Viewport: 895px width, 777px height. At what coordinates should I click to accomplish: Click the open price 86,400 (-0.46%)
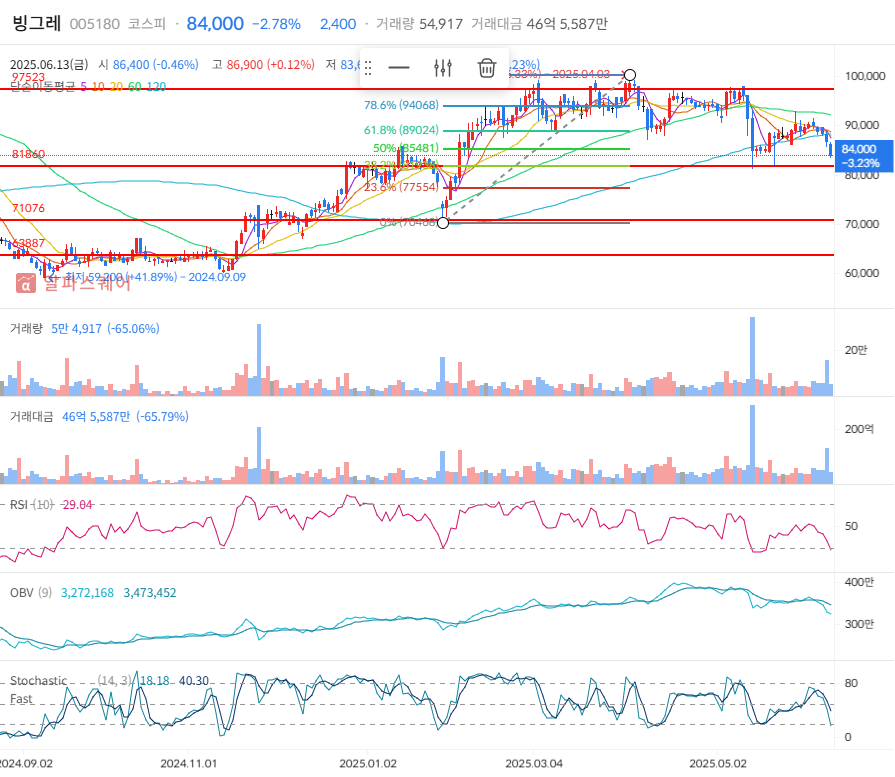pyautogui.click(x=155, y=65)
